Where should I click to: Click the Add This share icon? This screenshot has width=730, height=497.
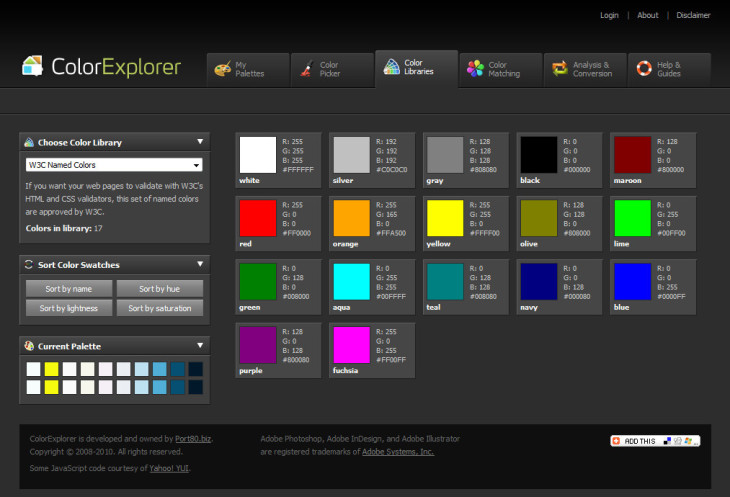pyautogui.click(x=616, y=441)
